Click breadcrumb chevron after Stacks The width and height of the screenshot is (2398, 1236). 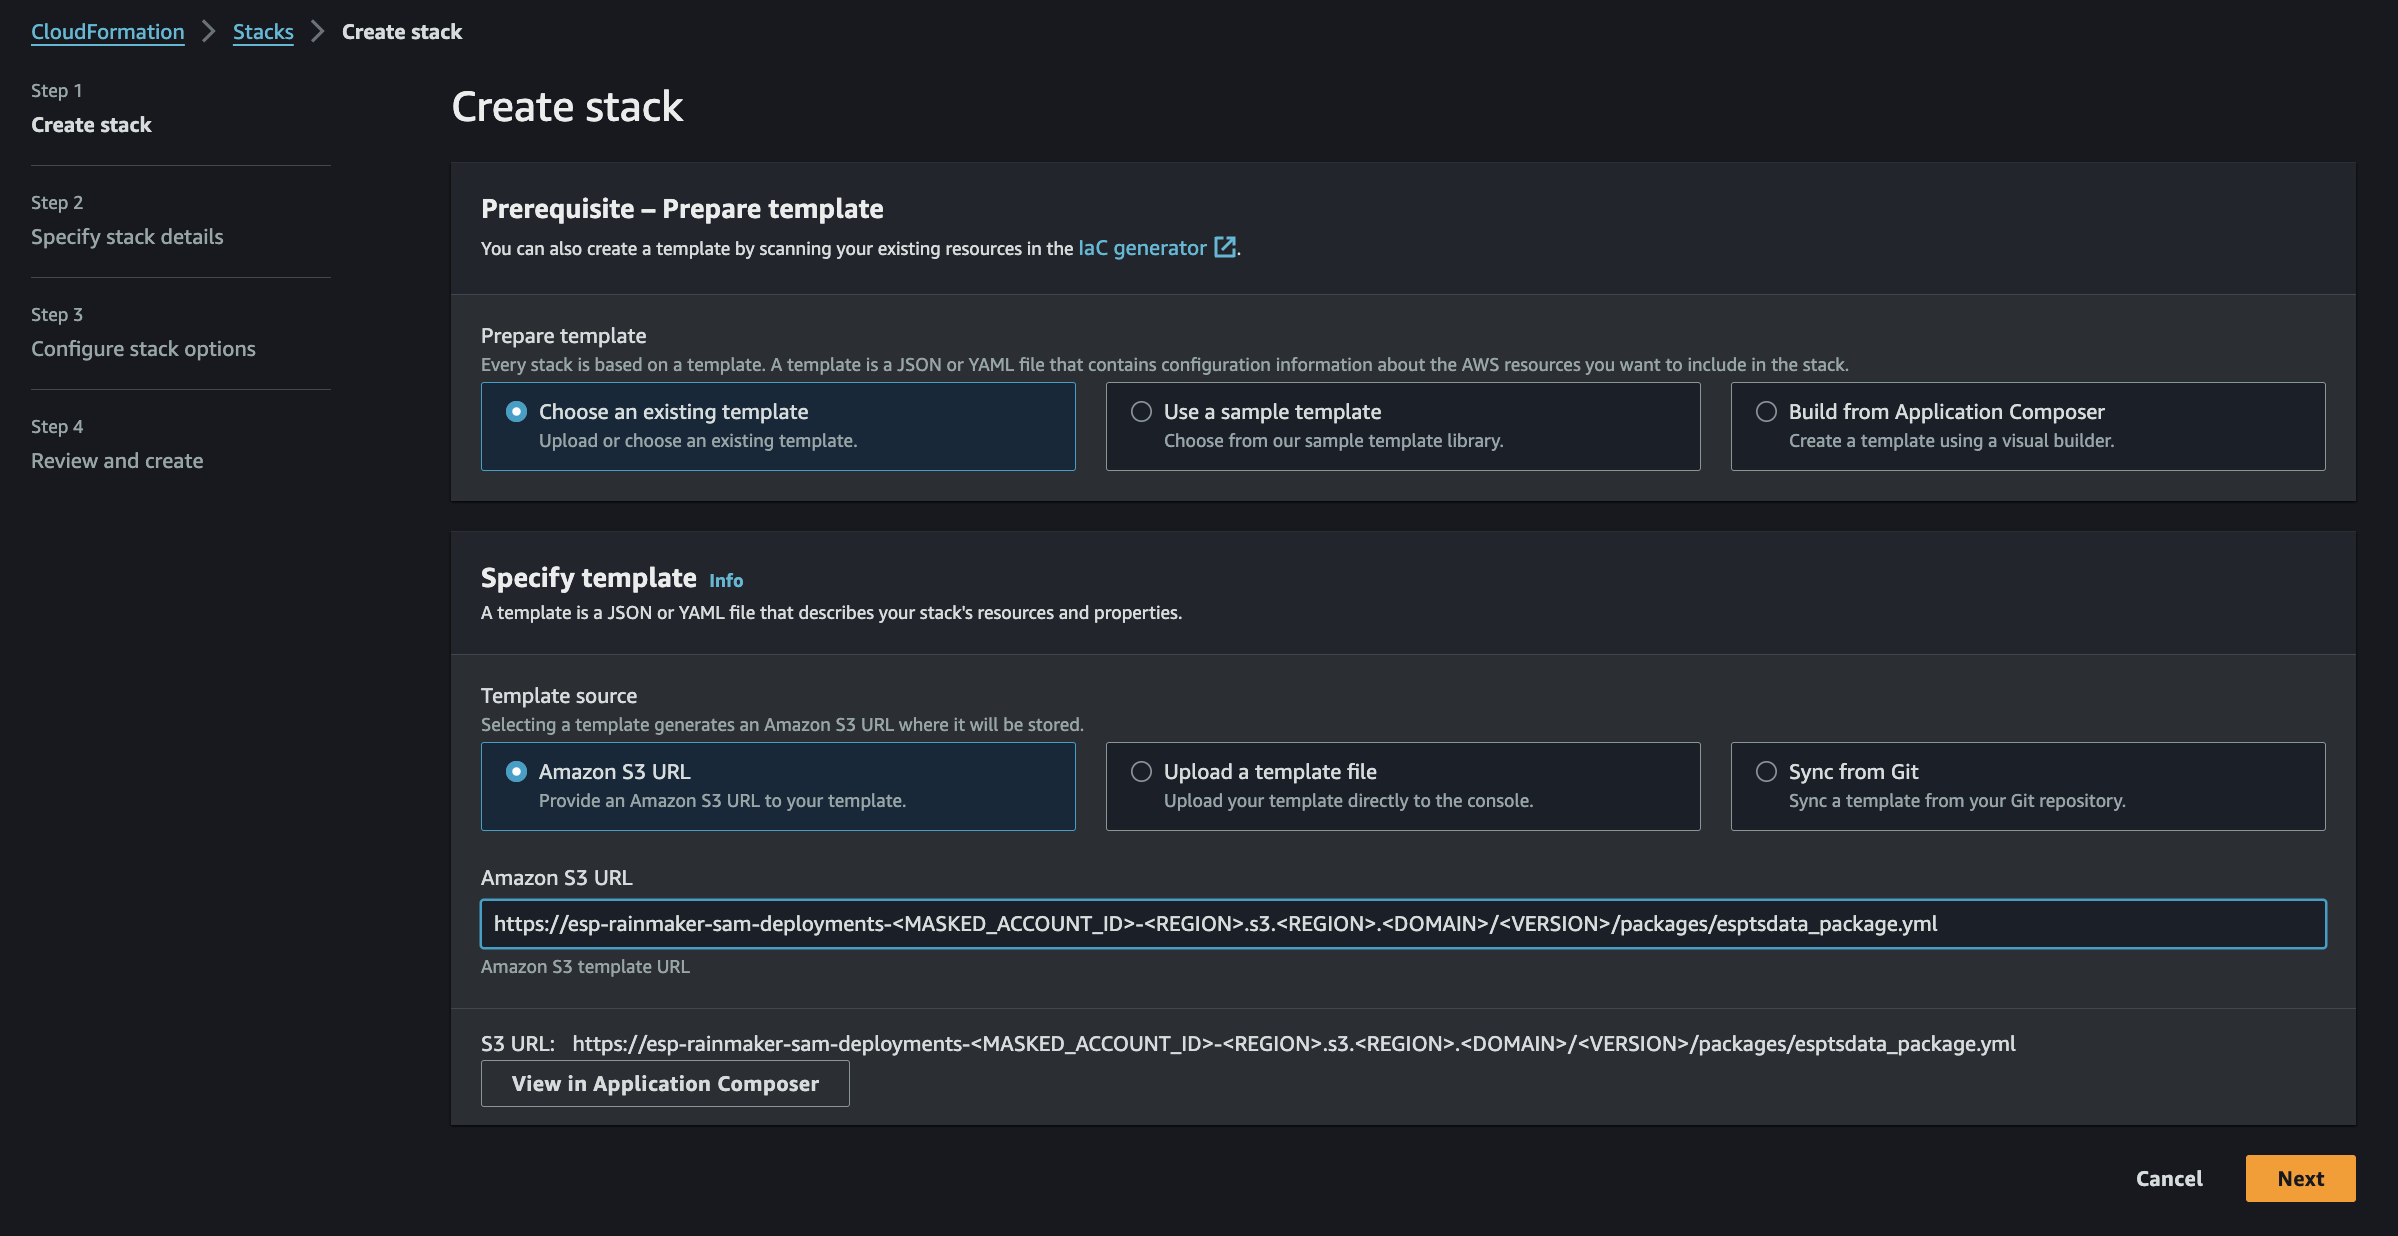coord(317,32)
